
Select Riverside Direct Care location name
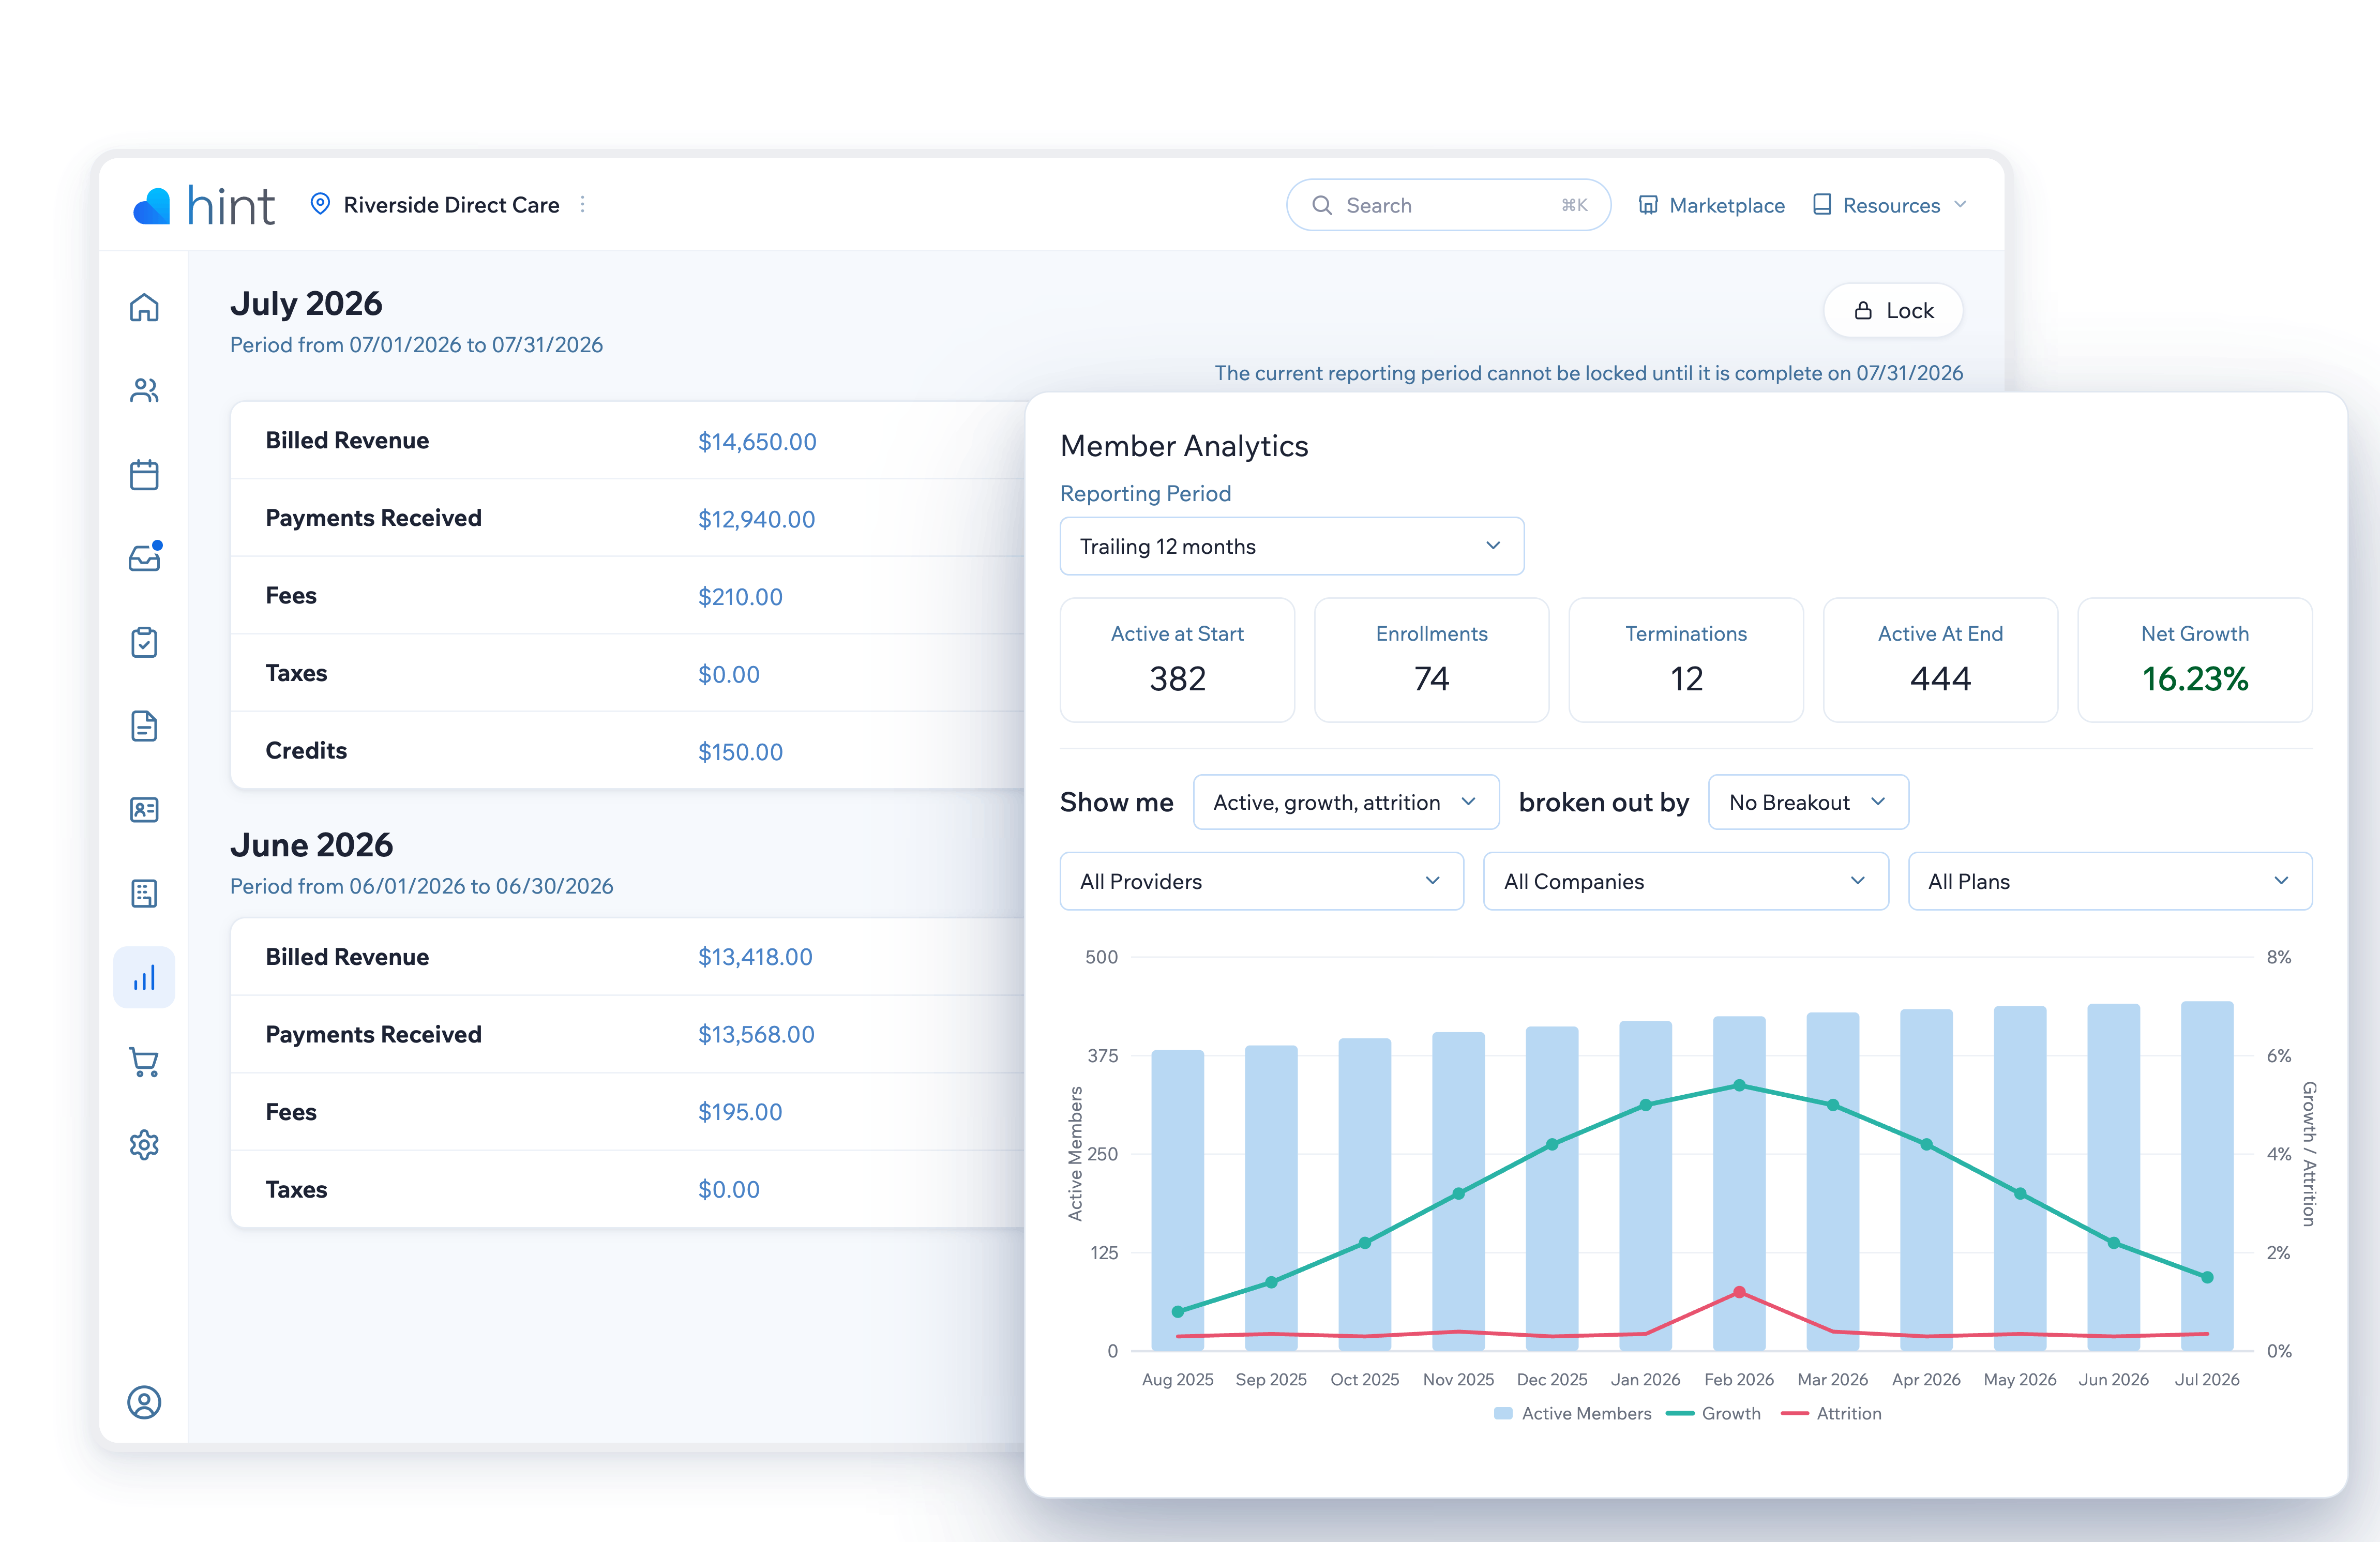tap(451, 204)
